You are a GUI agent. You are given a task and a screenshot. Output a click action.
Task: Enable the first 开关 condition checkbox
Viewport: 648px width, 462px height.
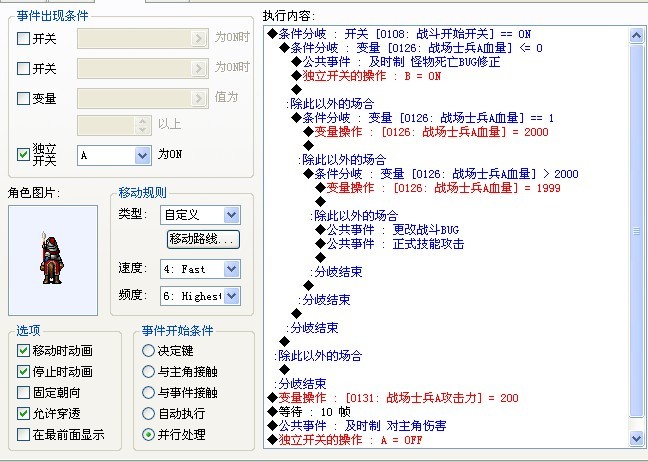coord(23,38)
